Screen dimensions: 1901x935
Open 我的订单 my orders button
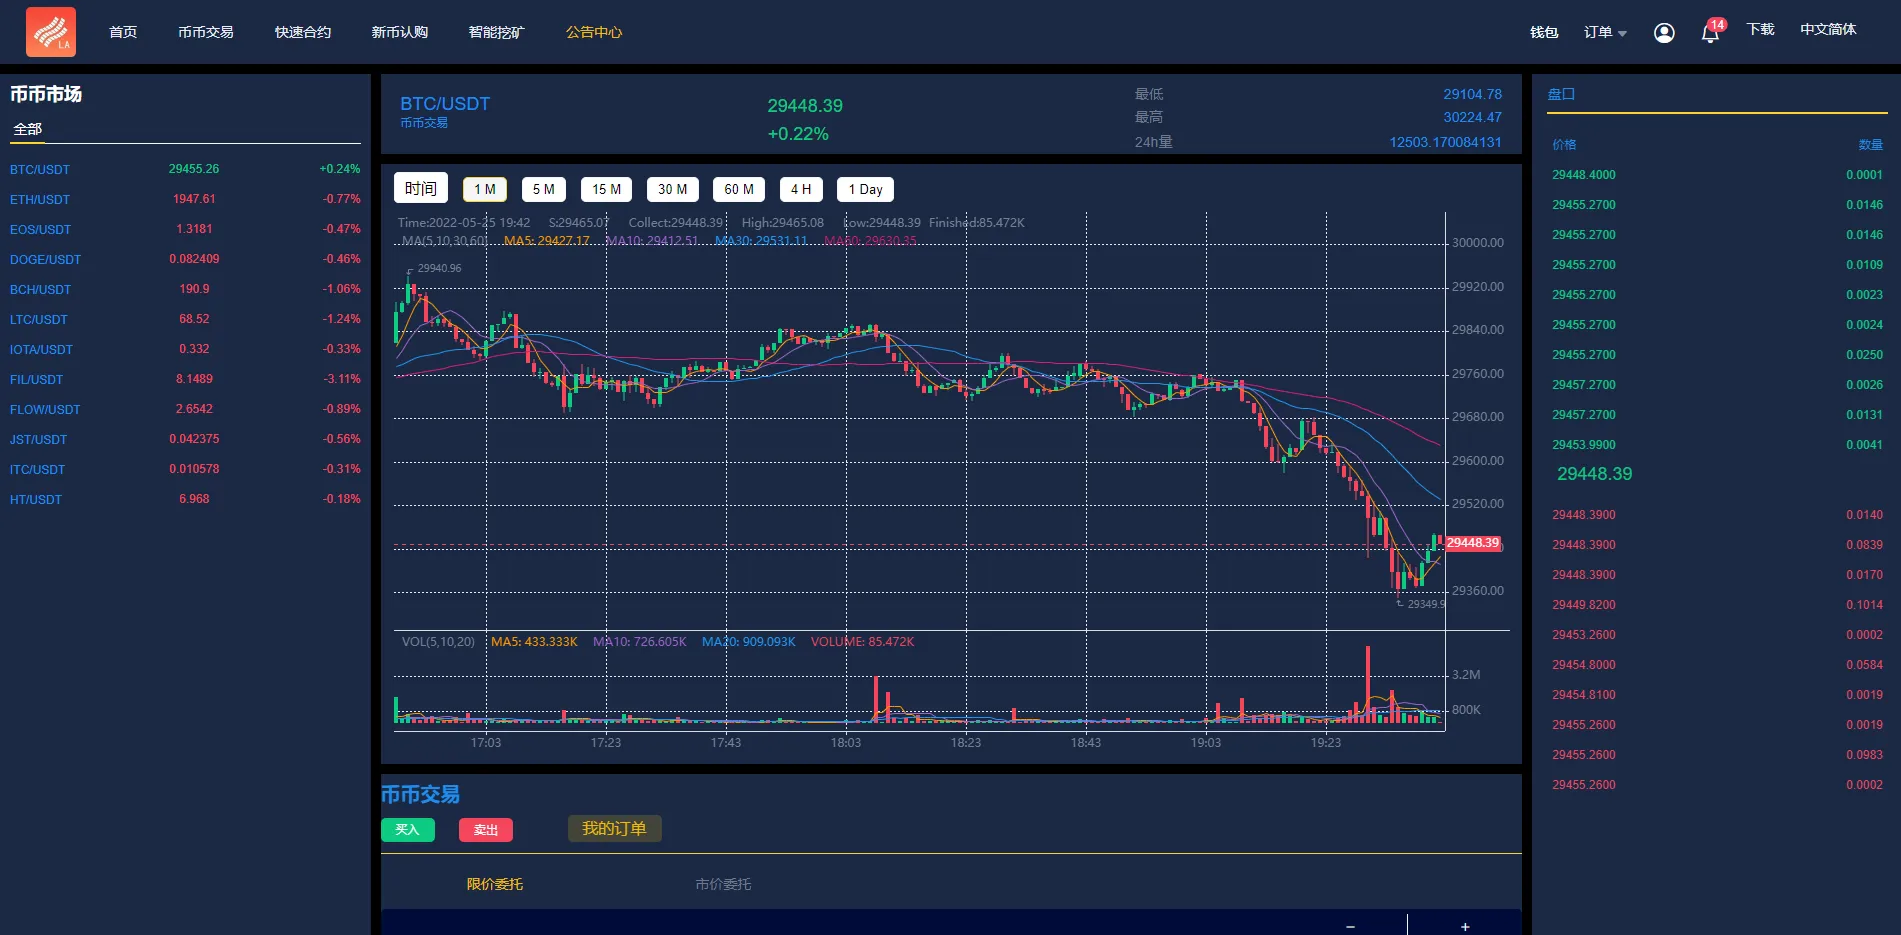614,828
